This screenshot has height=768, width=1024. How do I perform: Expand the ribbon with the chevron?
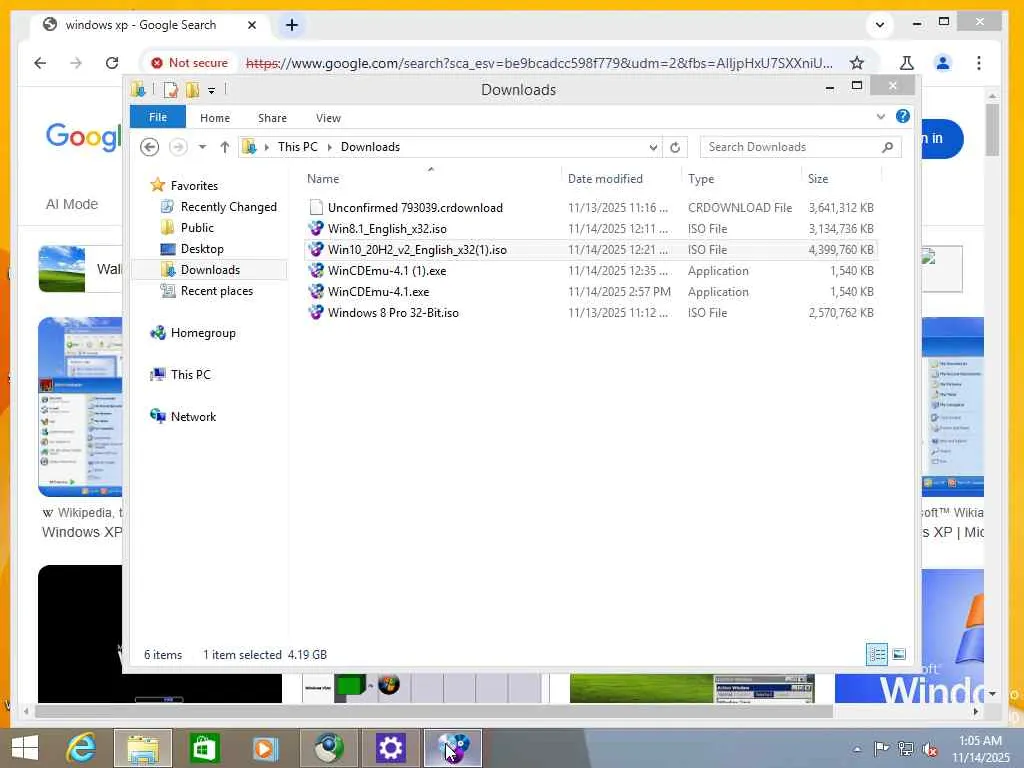click(x=880, y=117)
